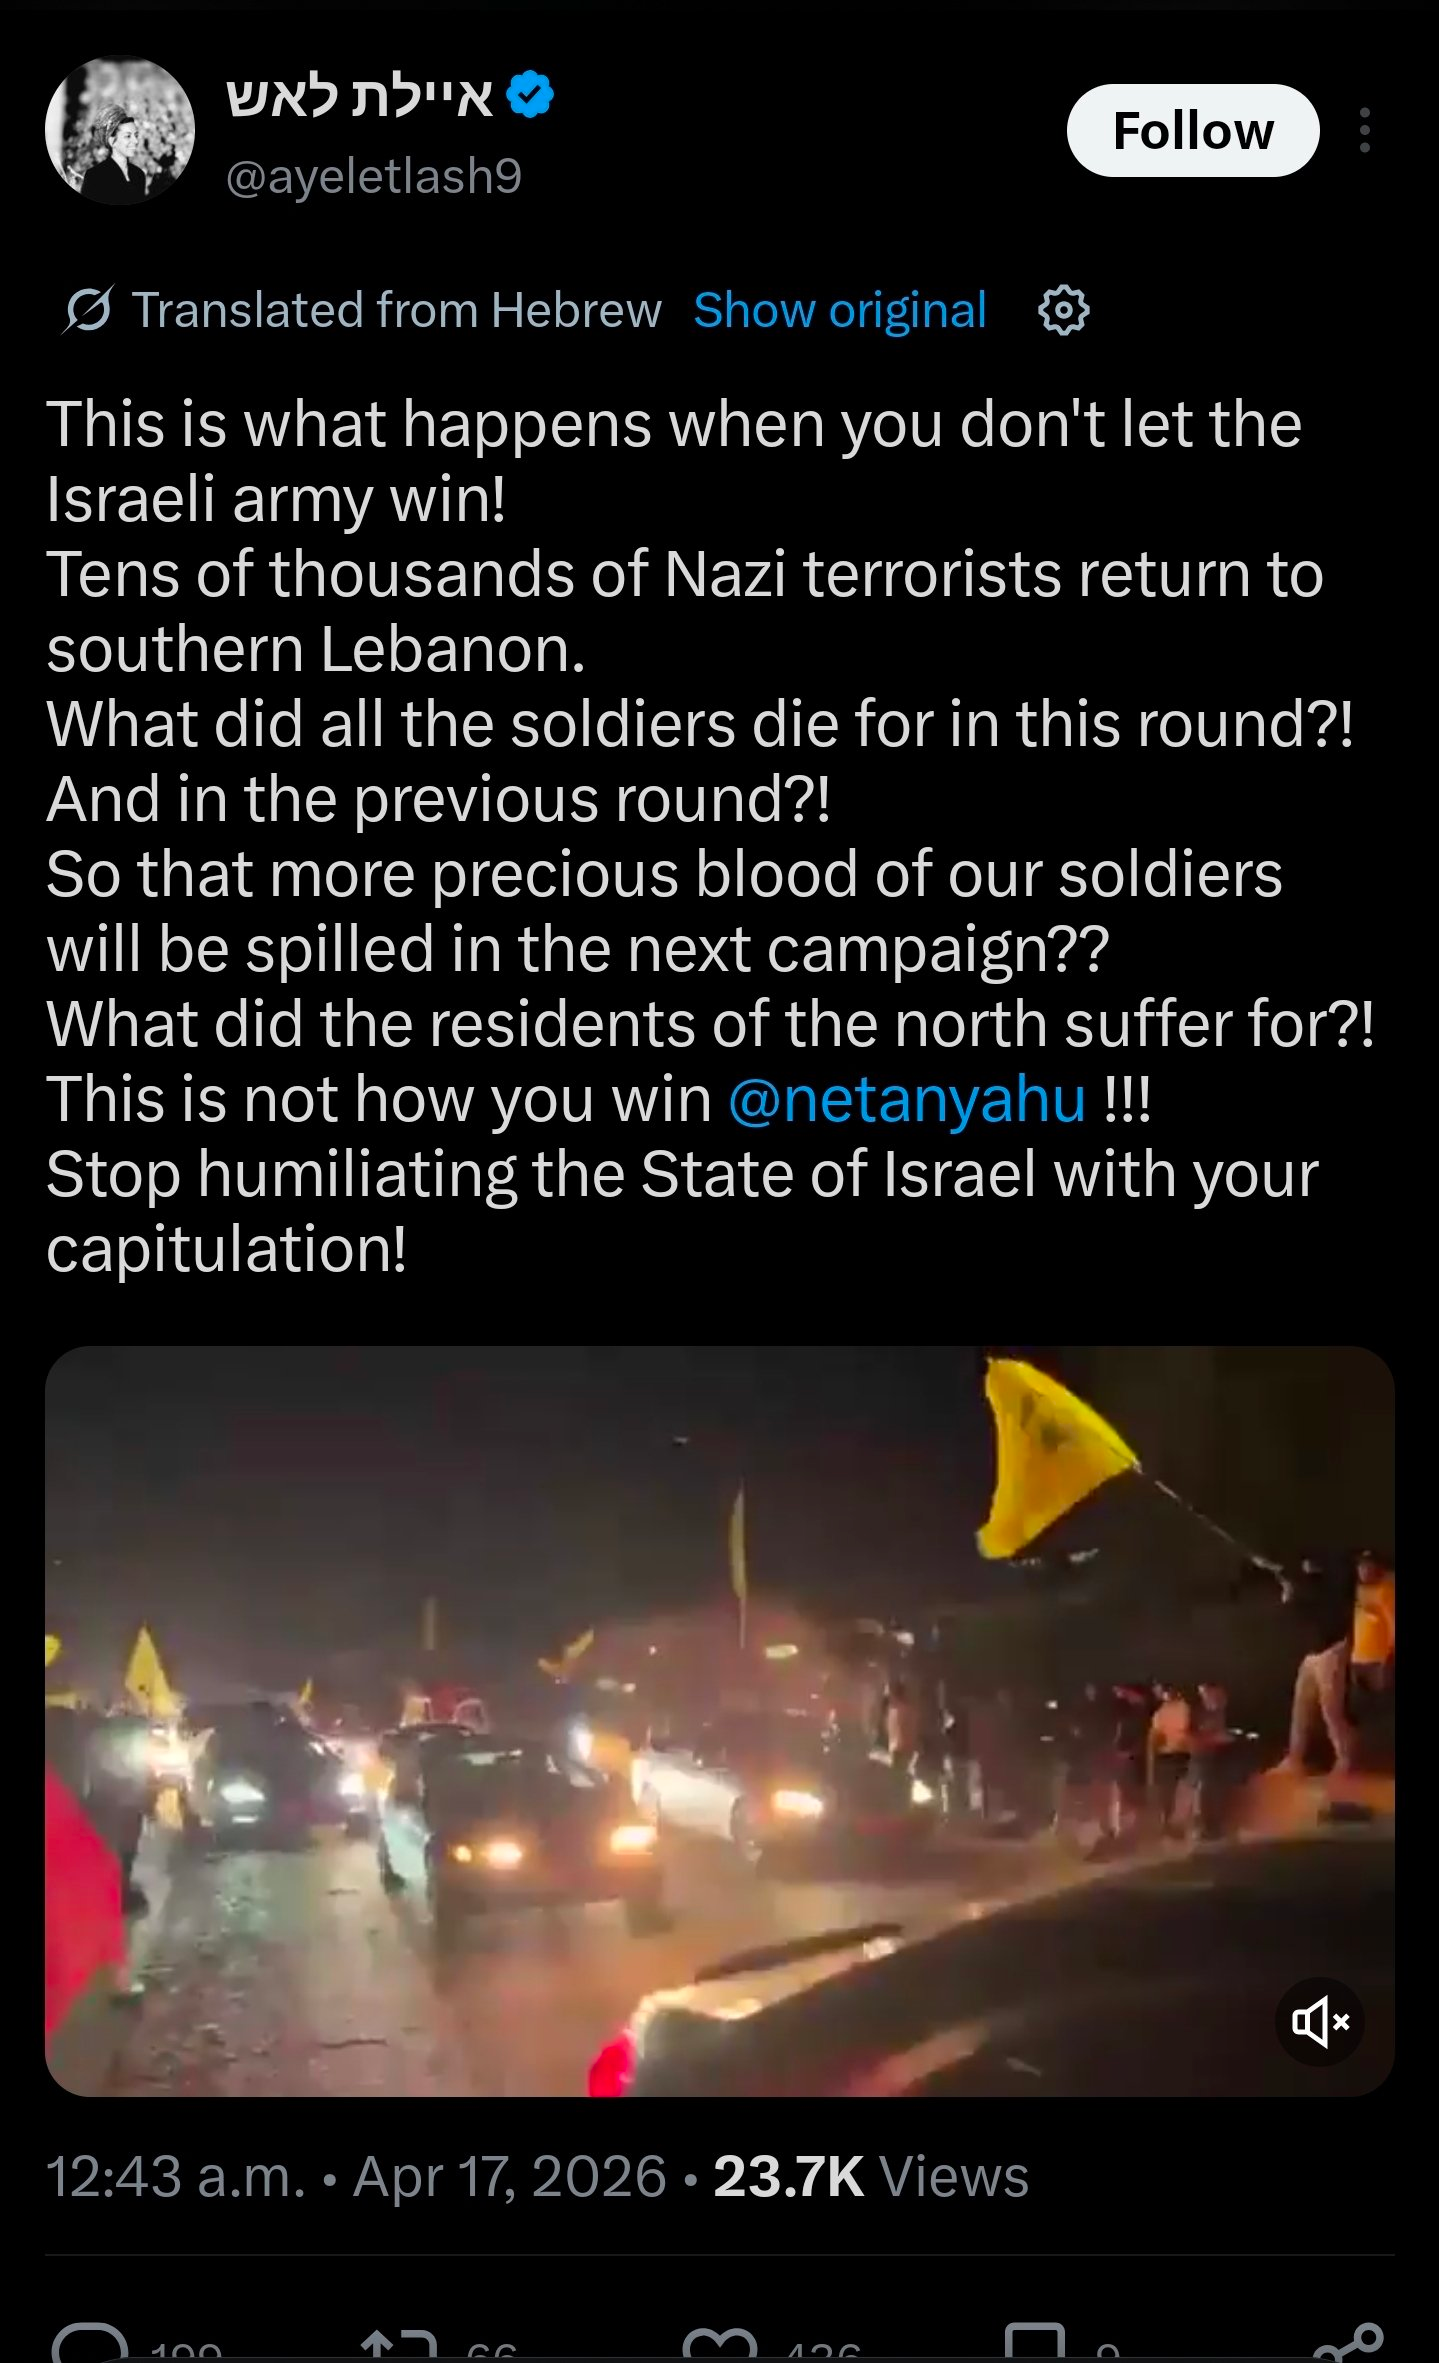The image size is (1439, 2363).
Task: Open the Hebrew display name profile link
Action: pyautogui.click(x=360, y=96)
